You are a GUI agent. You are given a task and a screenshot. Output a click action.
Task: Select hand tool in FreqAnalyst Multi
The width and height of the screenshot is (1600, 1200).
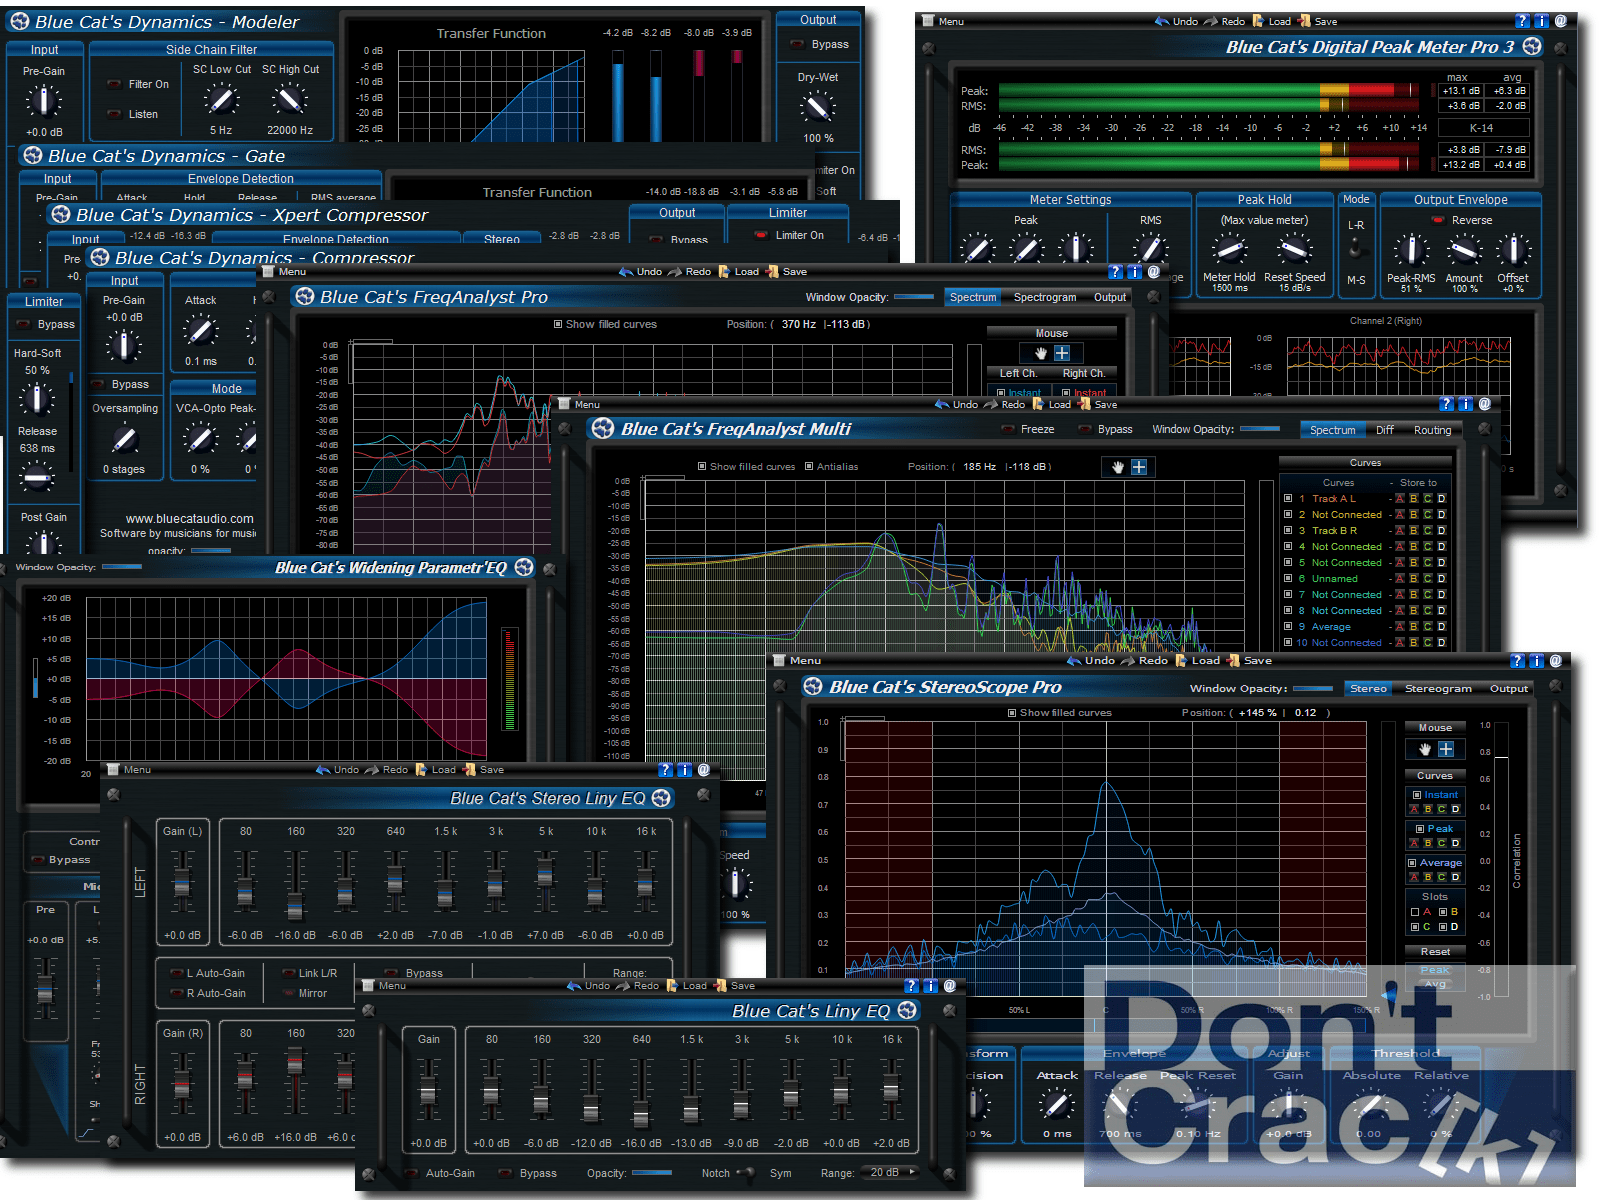pos(1117,467)
